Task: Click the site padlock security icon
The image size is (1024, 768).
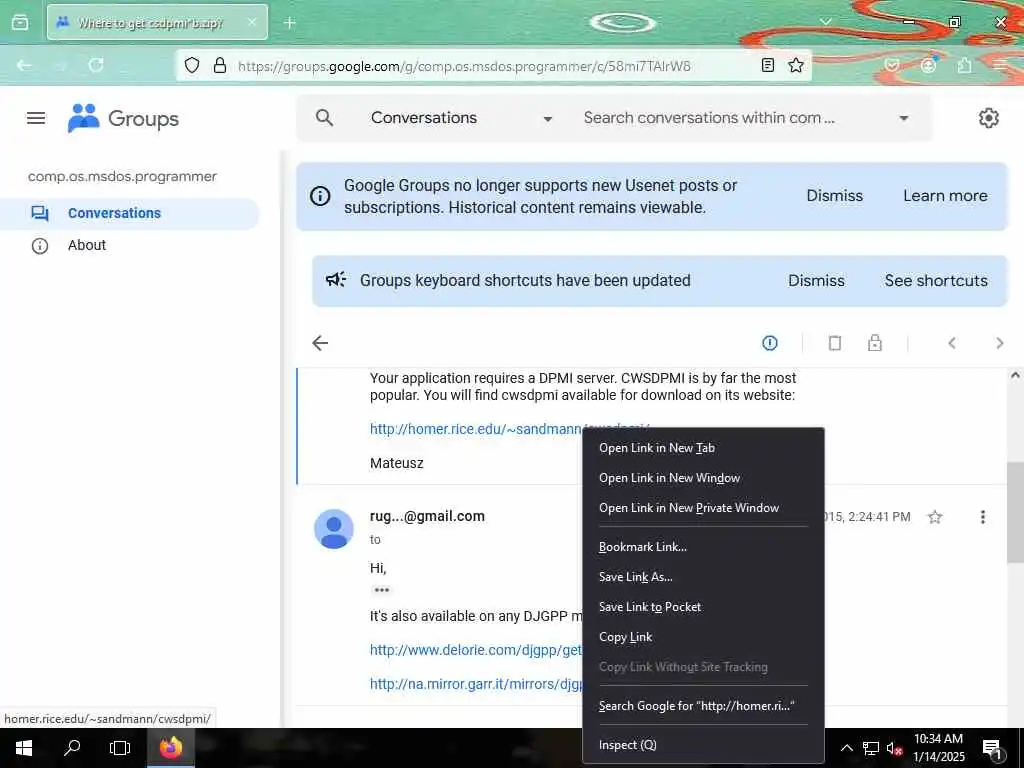Action: tap(220, 65)
